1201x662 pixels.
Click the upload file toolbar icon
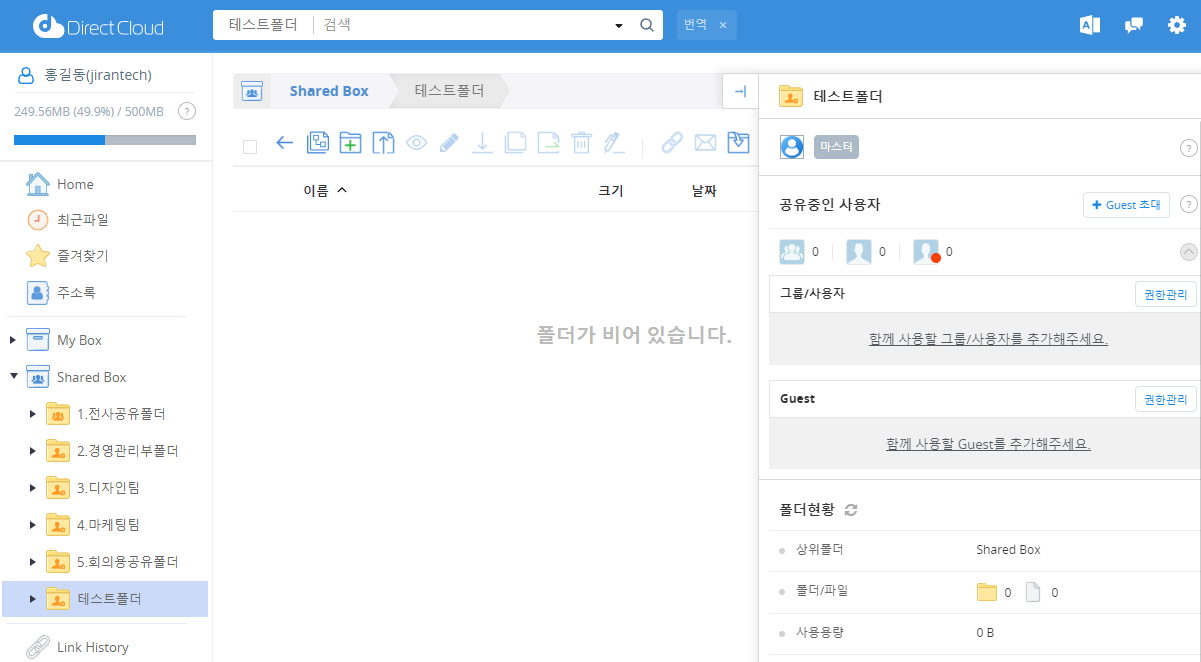coord(383,143)
